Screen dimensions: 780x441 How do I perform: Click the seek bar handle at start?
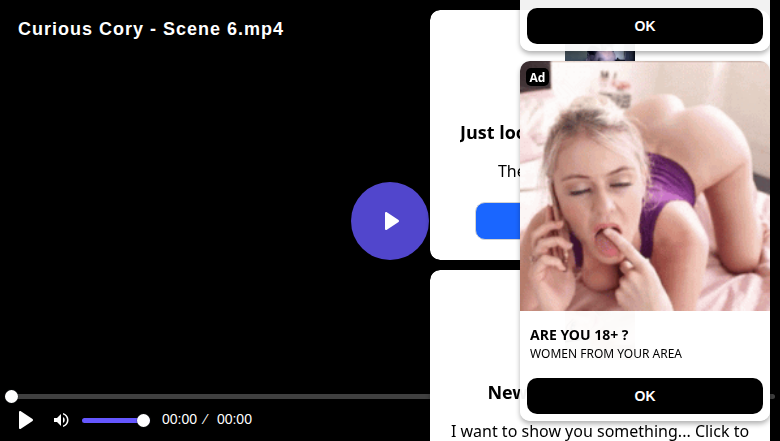11,397
